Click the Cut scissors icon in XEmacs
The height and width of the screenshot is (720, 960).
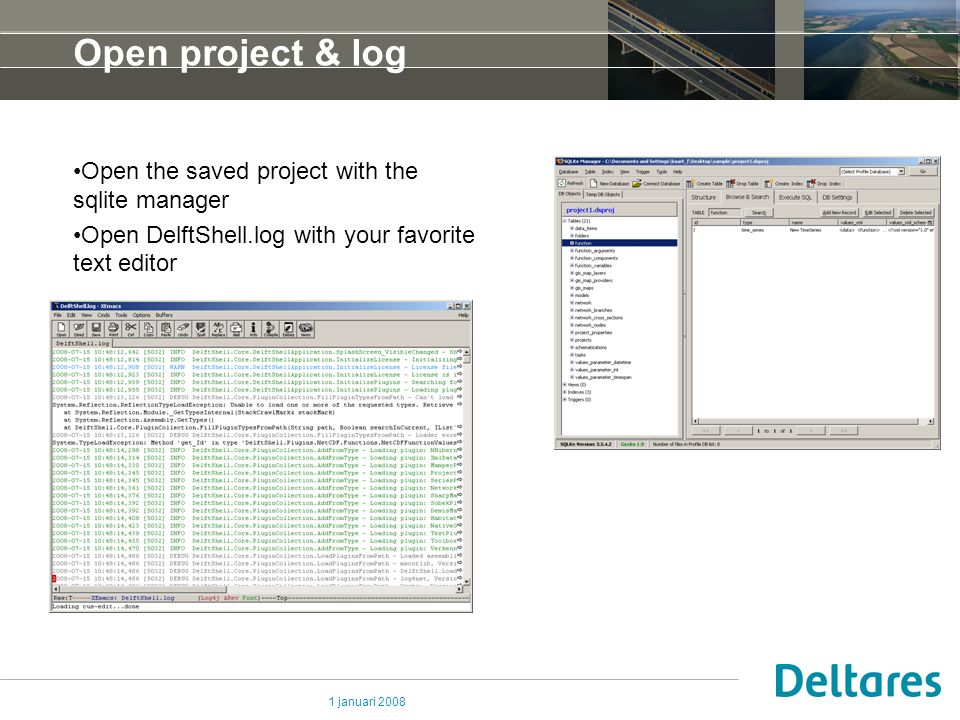131,329
